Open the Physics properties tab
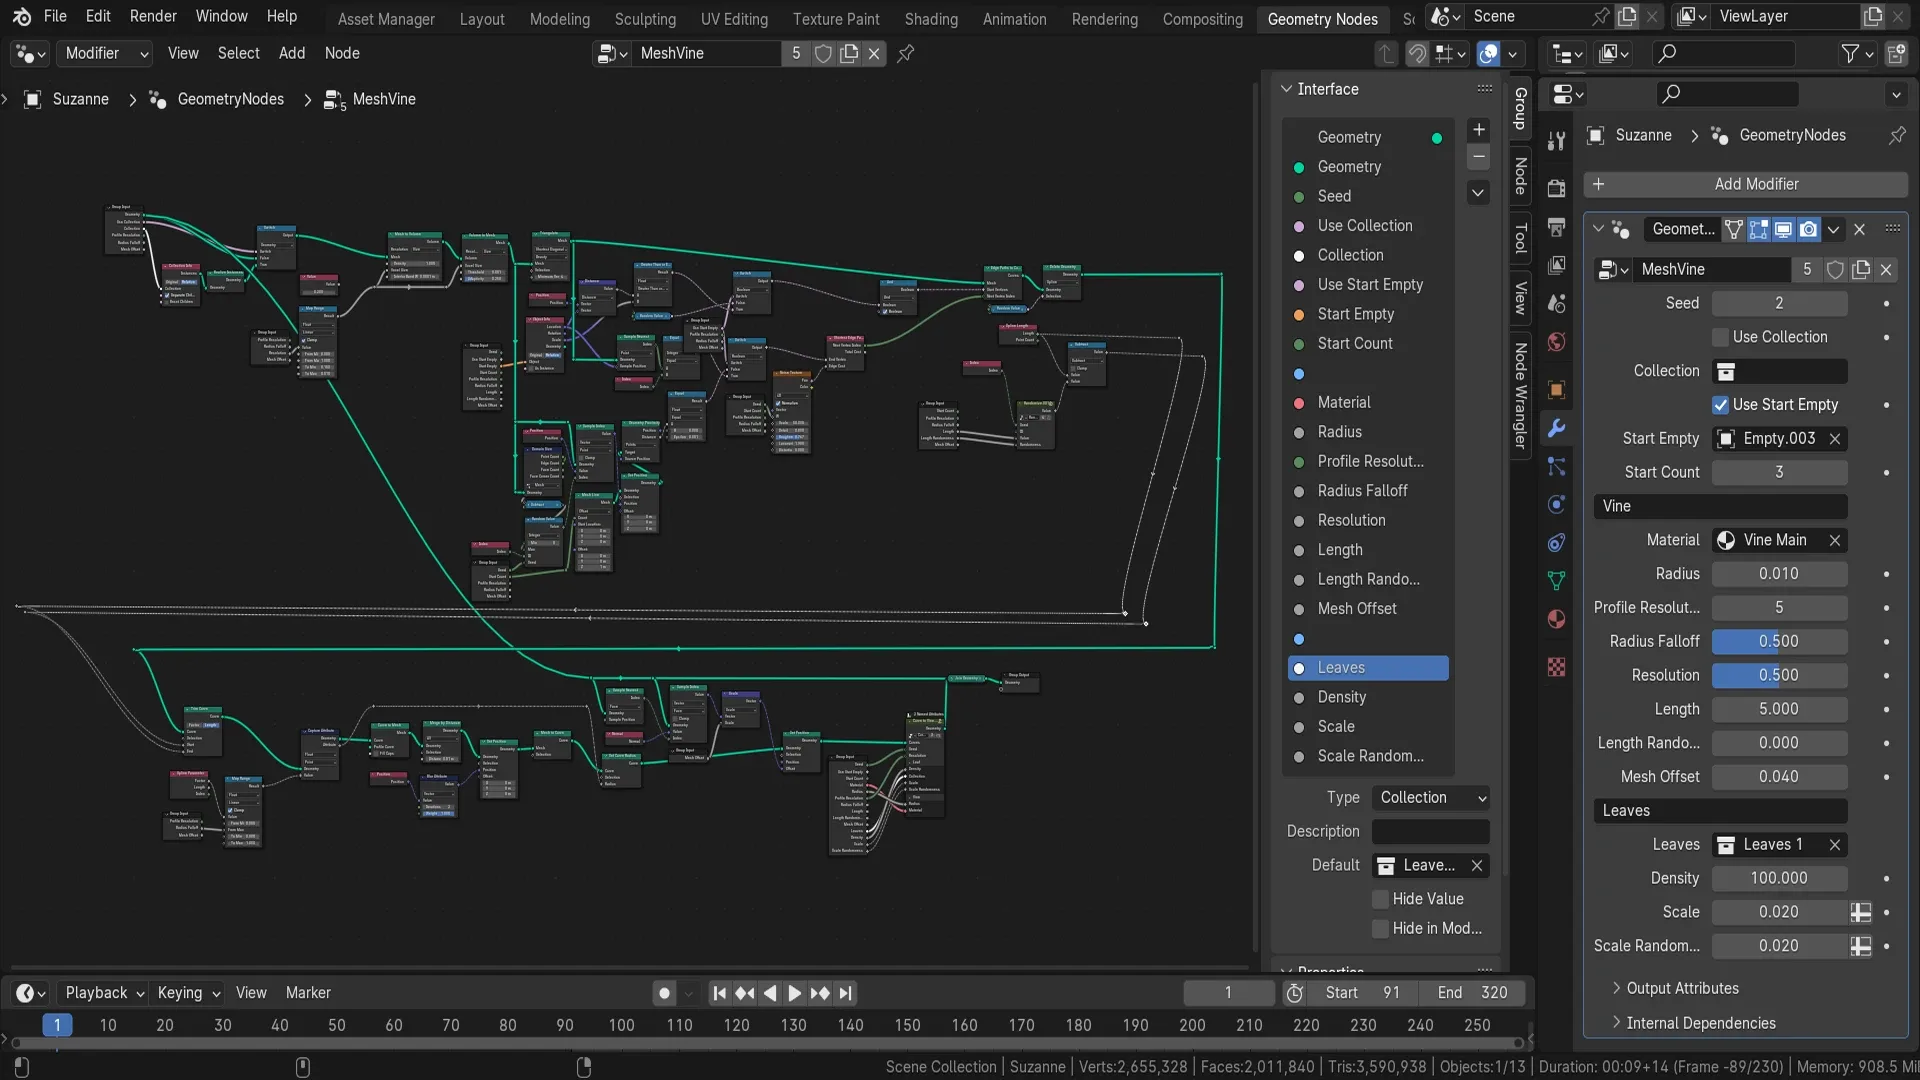Image resolution: width=1920 pixels, height=1080 pixels. point(1556,504)
